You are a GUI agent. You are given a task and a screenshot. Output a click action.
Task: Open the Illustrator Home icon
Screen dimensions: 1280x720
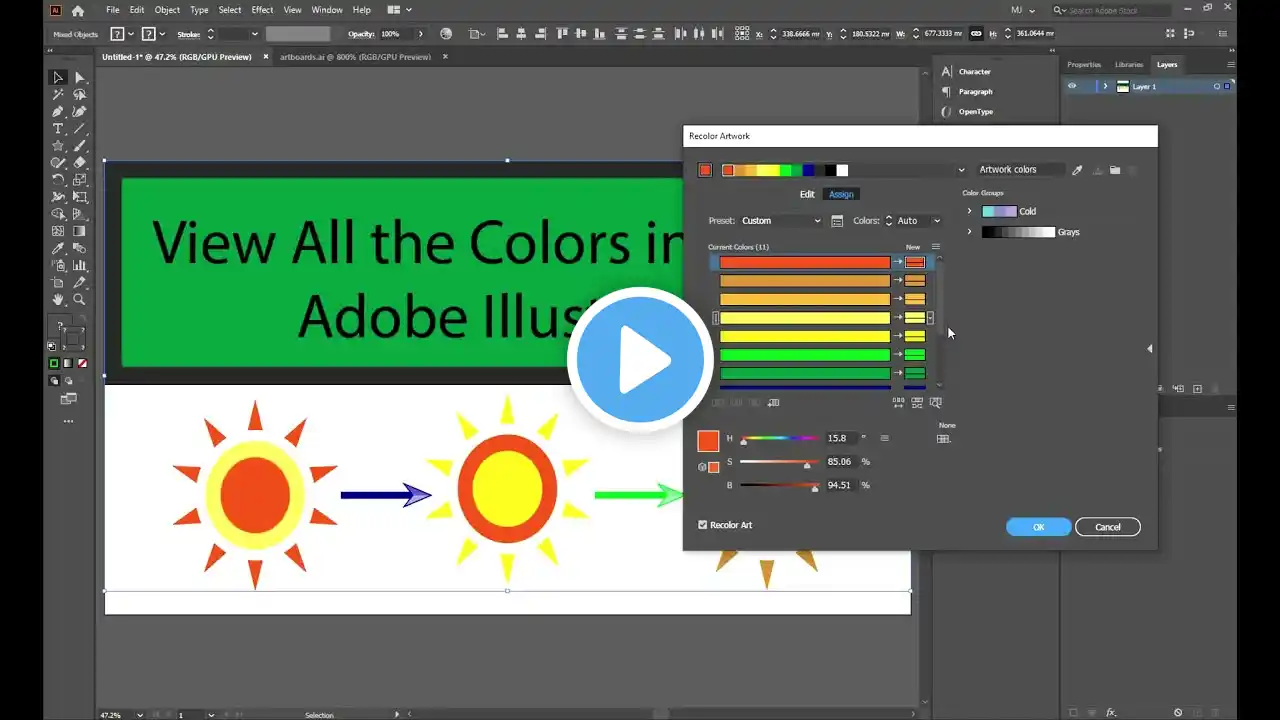tap(78, 10)
